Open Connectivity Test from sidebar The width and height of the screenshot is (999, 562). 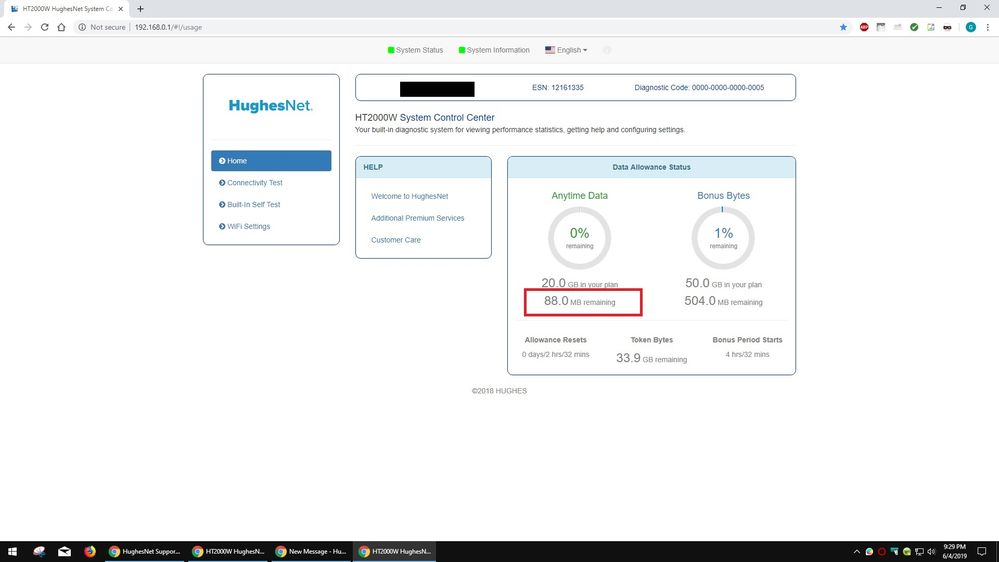(x=254, y=183)
